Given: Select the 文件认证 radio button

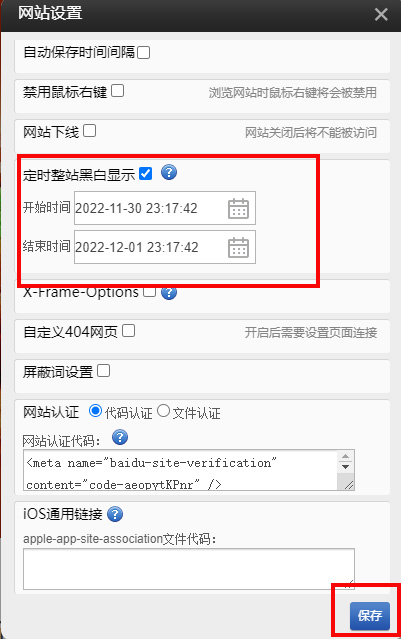Looking at the screenshot, I should coord(163,411).
